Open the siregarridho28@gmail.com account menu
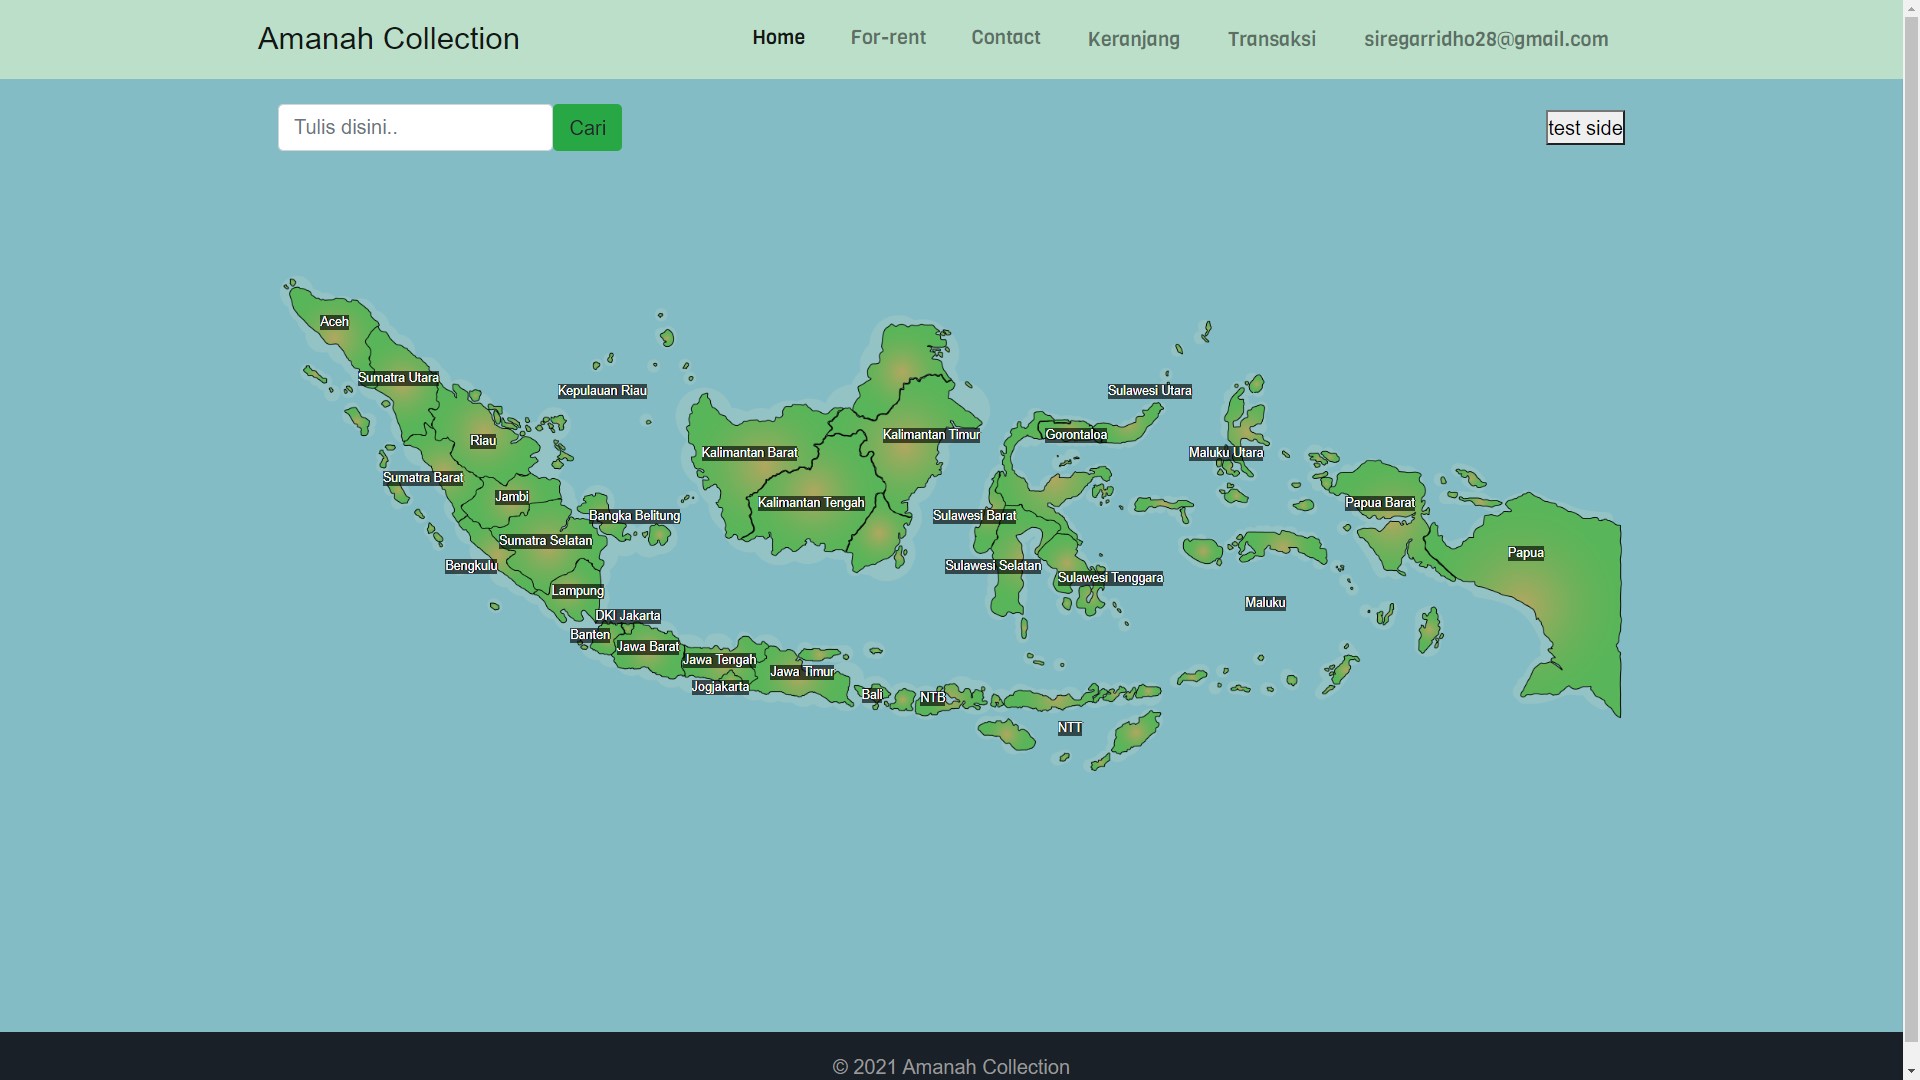1920x1080 pixels. (x=1485, y=40)
